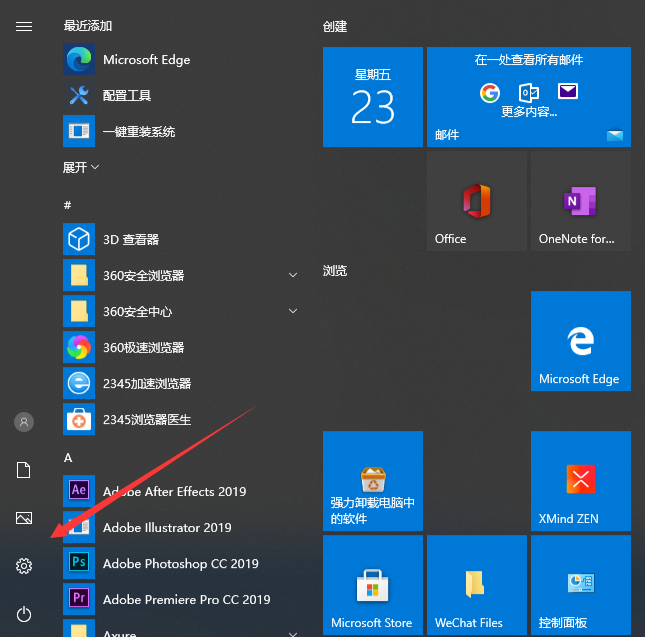Open the 邮件 mail tile
645x637 pixels.
point(528,97)
